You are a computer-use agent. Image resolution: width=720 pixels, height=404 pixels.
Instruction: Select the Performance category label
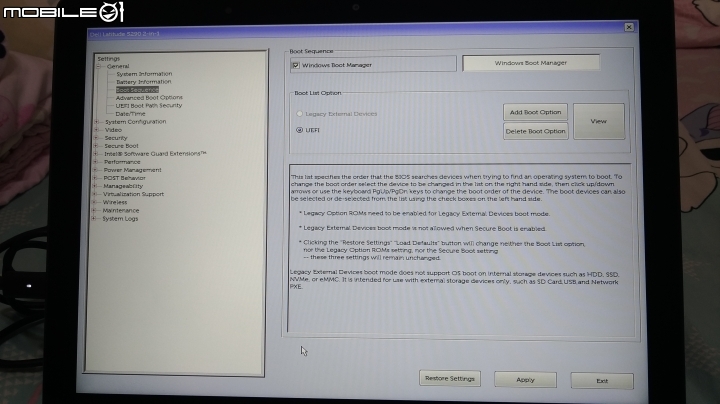coord(122,162)
